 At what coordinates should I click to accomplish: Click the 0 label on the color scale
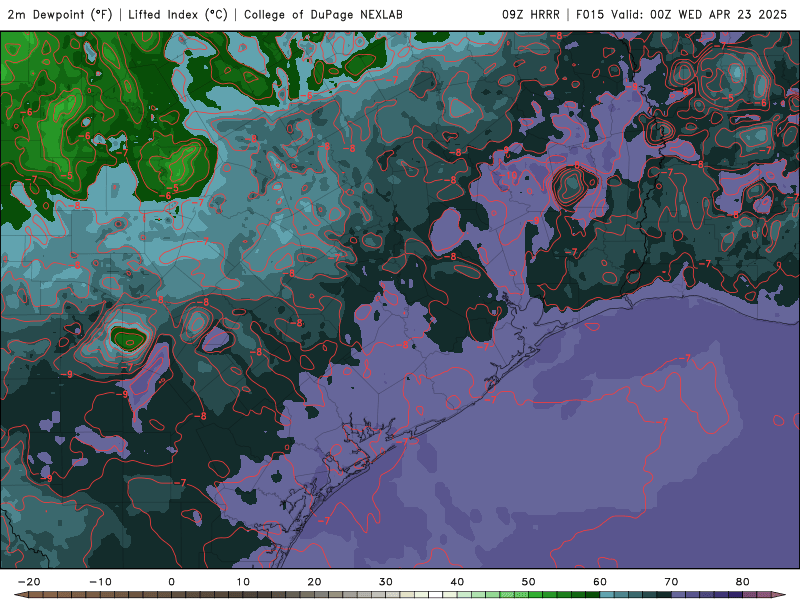(x=171, y=582)
